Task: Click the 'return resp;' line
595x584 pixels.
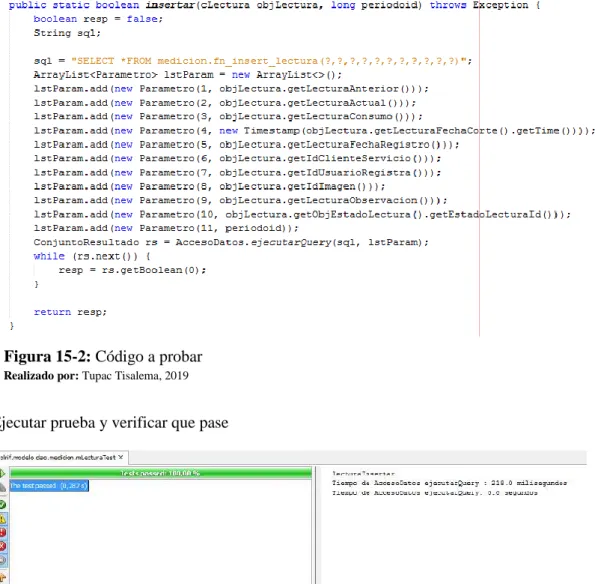Action: click(71, 312)
